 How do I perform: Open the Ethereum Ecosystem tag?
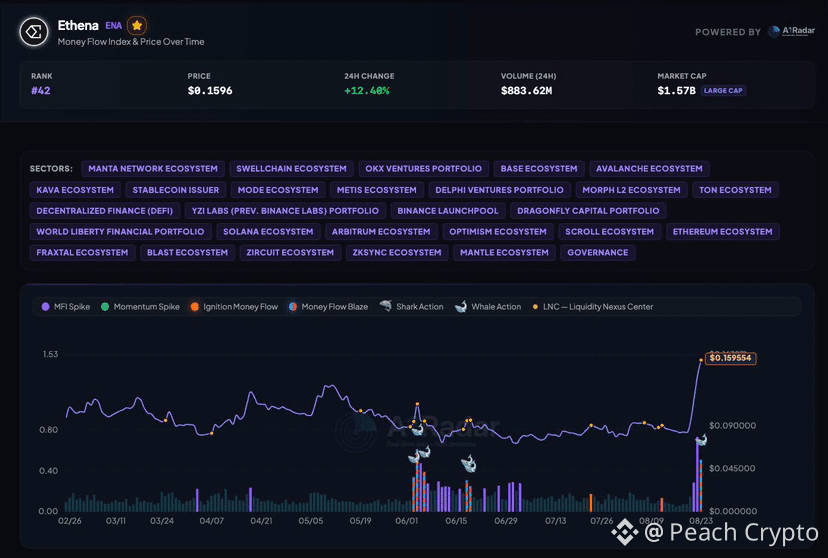click(722, 231)
